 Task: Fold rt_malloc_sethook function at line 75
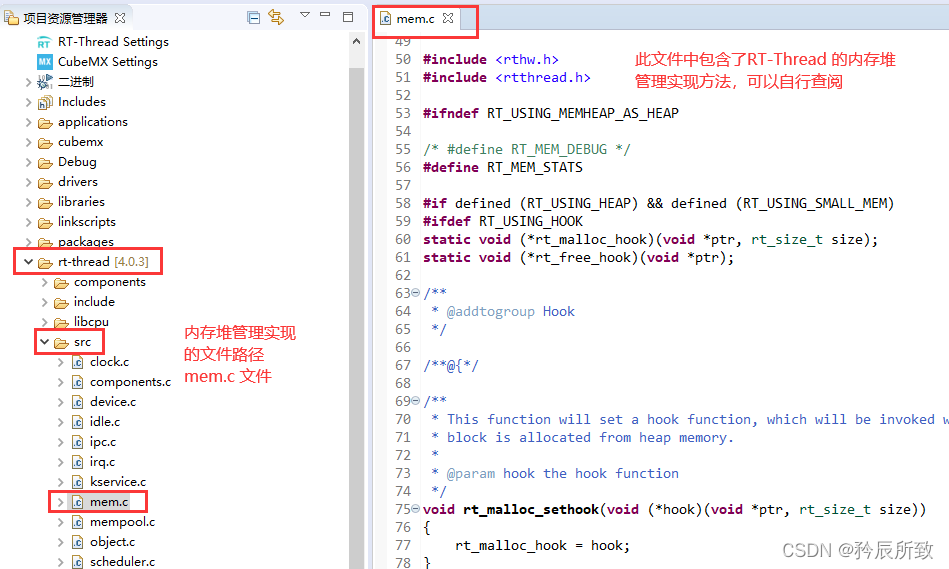415,508
